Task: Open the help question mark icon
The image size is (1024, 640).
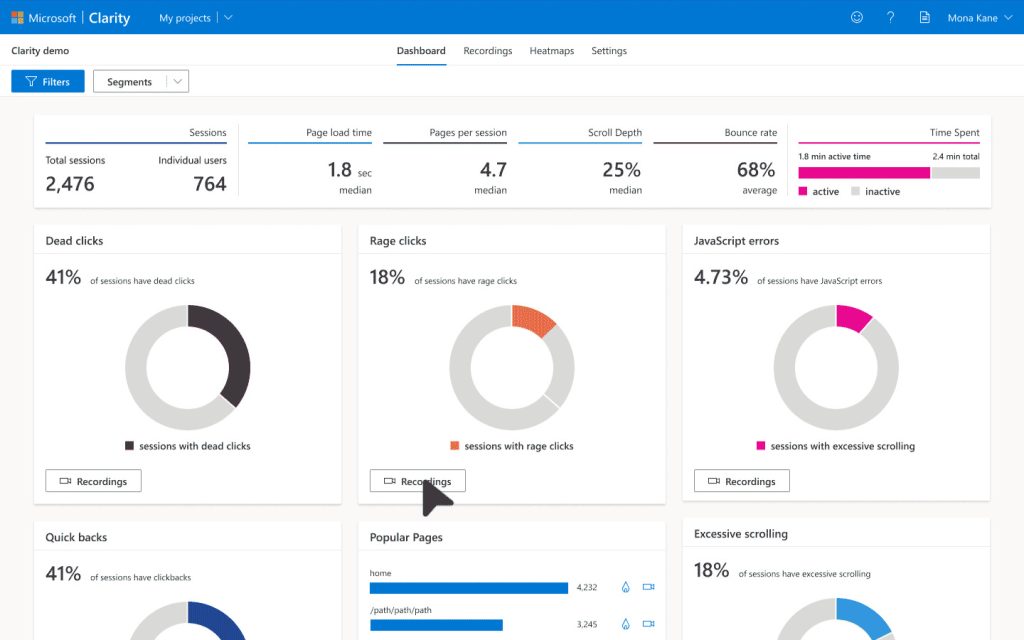Action: [x=890, y=17]
